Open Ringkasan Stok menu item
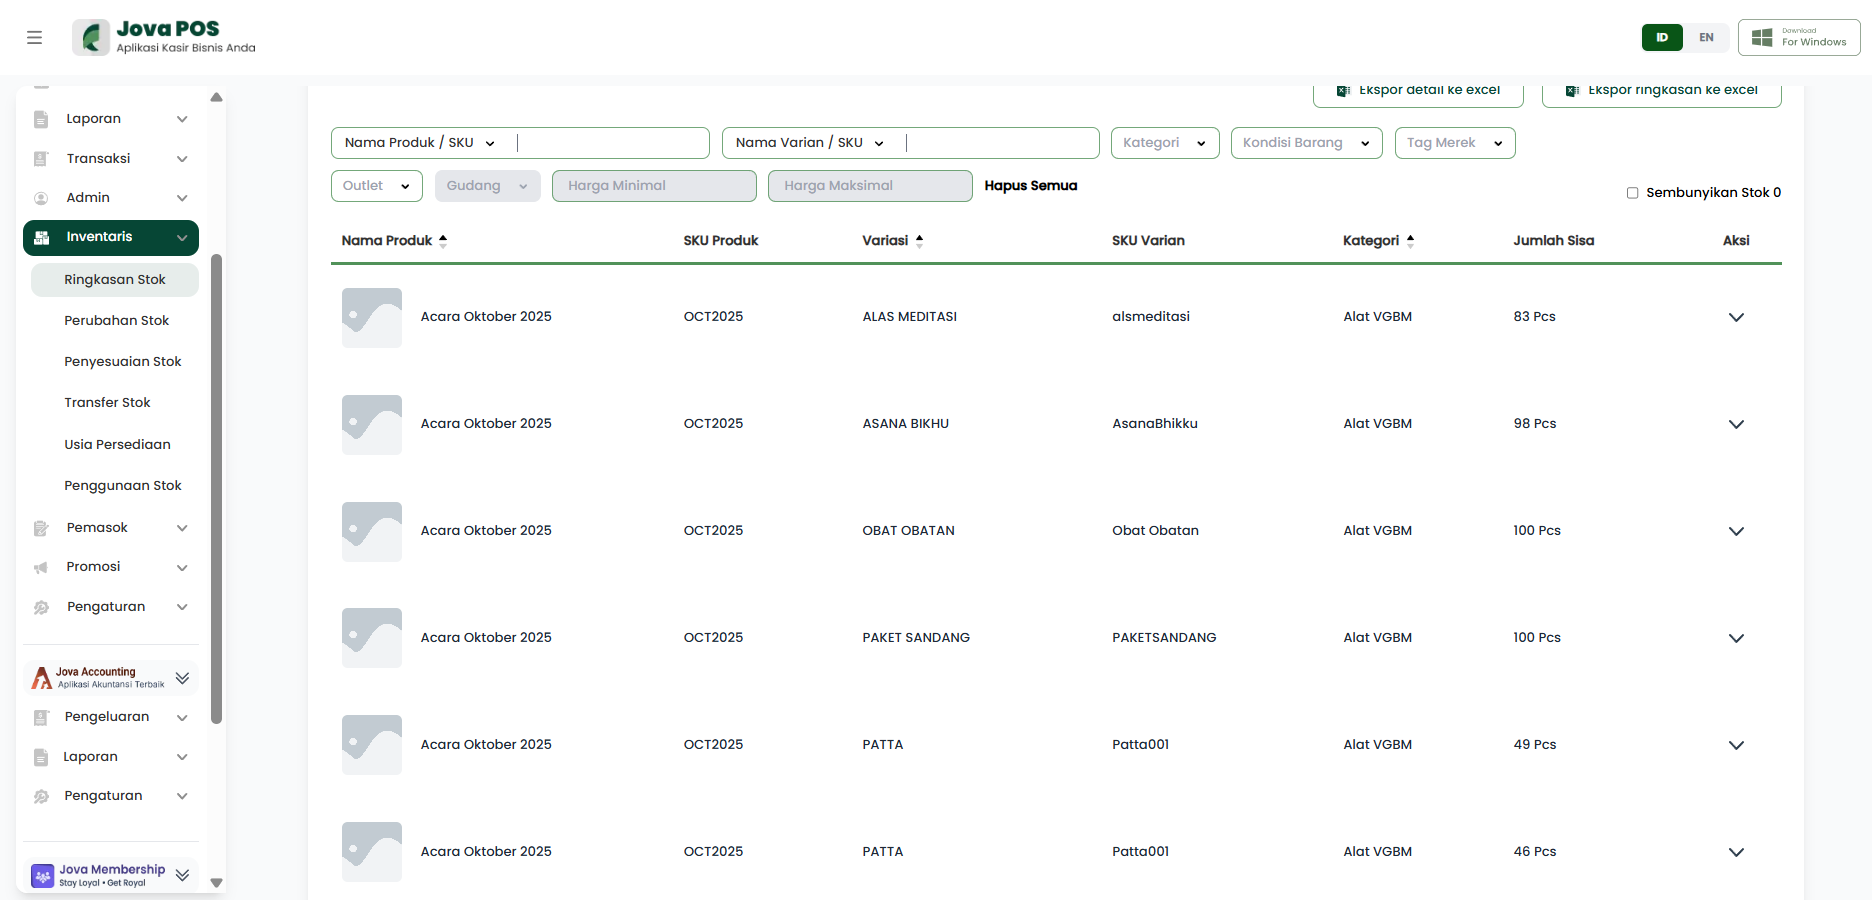The height and width of the screenshot is (900, 1872). coord(115,280)
